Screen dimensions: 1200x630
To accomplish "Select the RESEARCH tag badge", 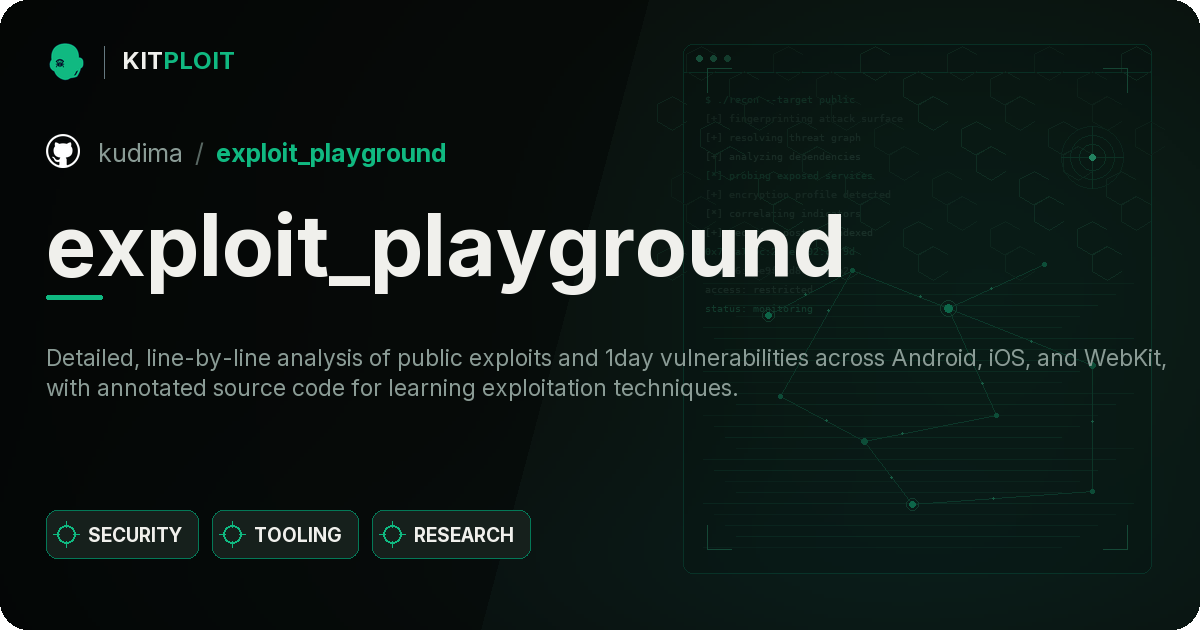I will (451, 535).
